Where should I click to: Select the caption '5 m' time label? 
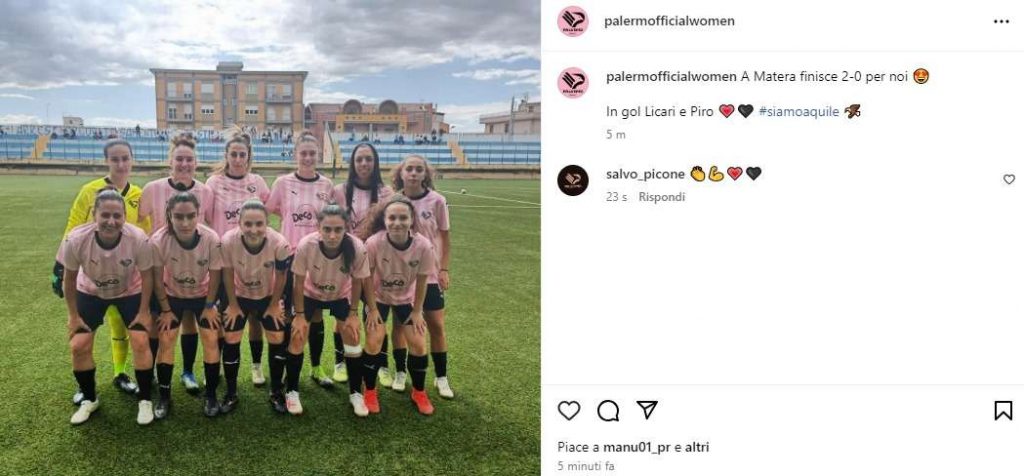pyautogui.click(x=615, y=135)
